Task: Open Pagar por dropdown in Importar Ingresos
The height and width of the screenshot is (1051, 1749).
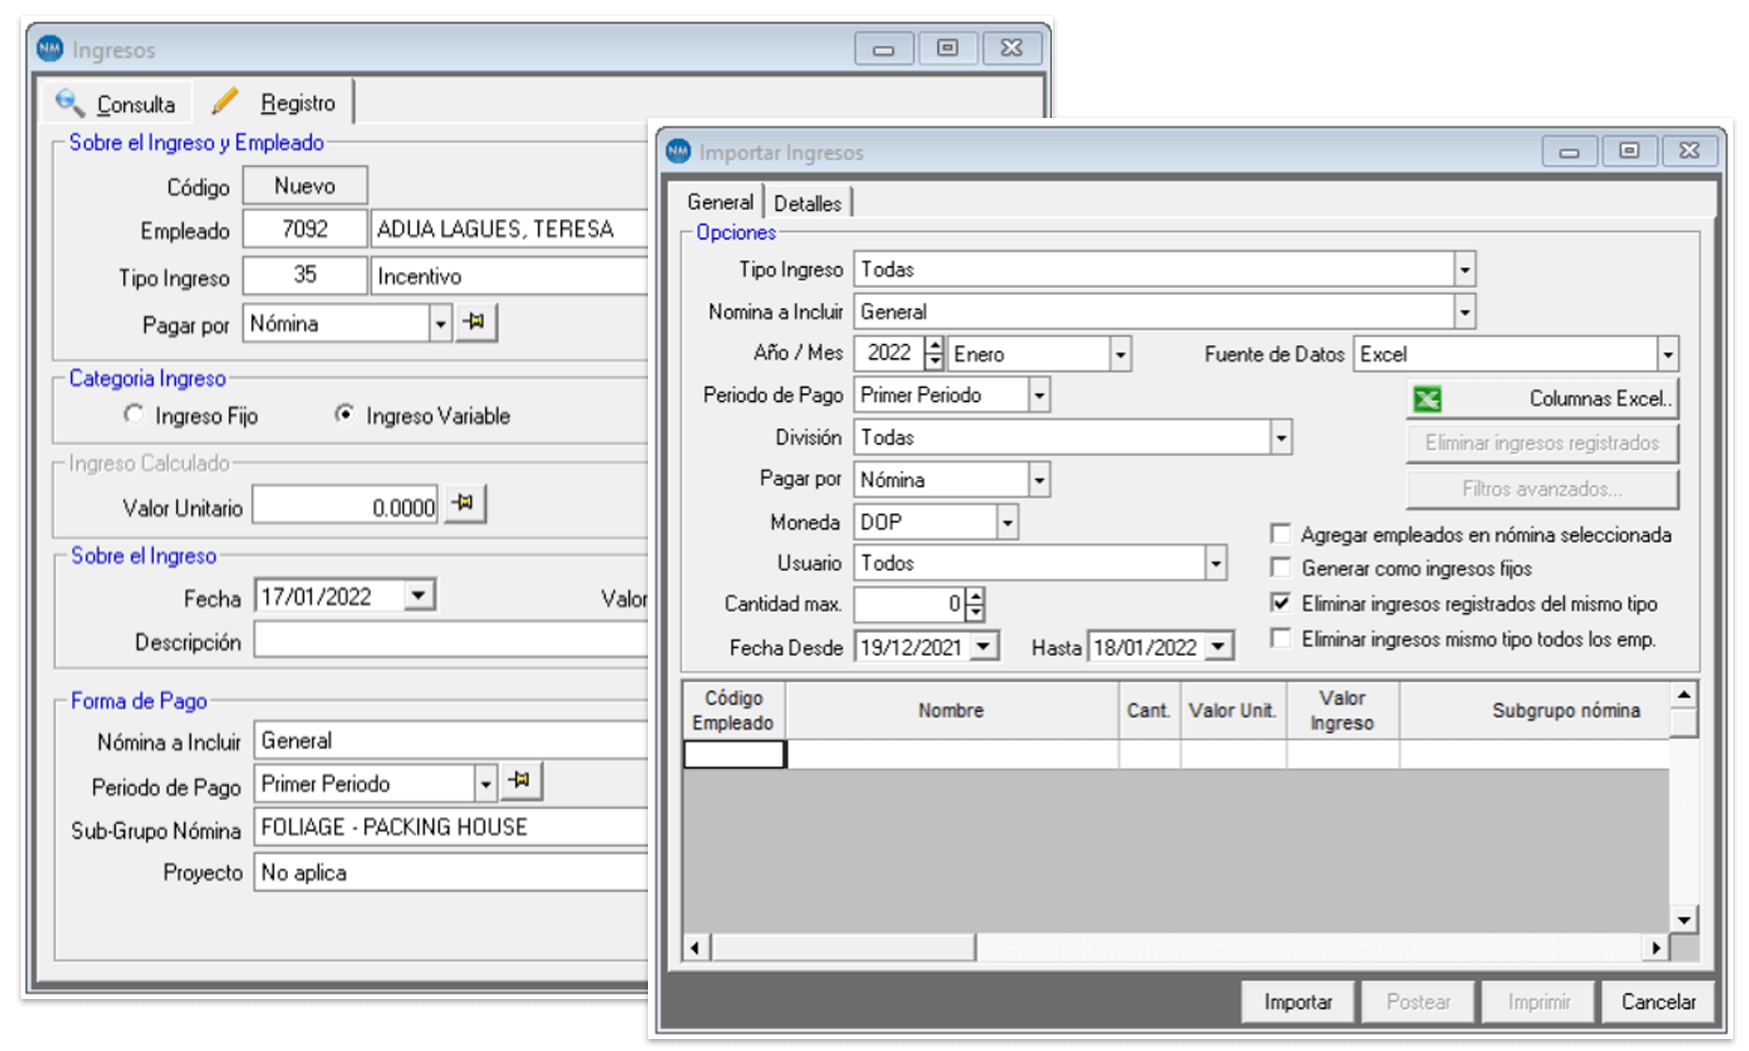Action: coord(1039,480)
